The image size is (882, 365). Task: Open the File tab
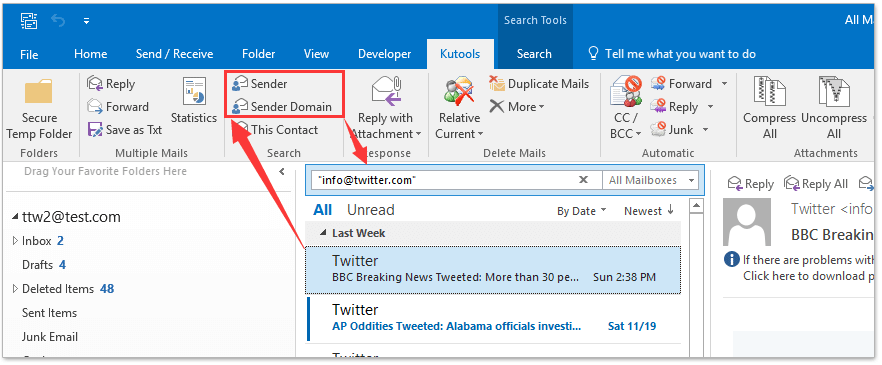coord(29,55)
